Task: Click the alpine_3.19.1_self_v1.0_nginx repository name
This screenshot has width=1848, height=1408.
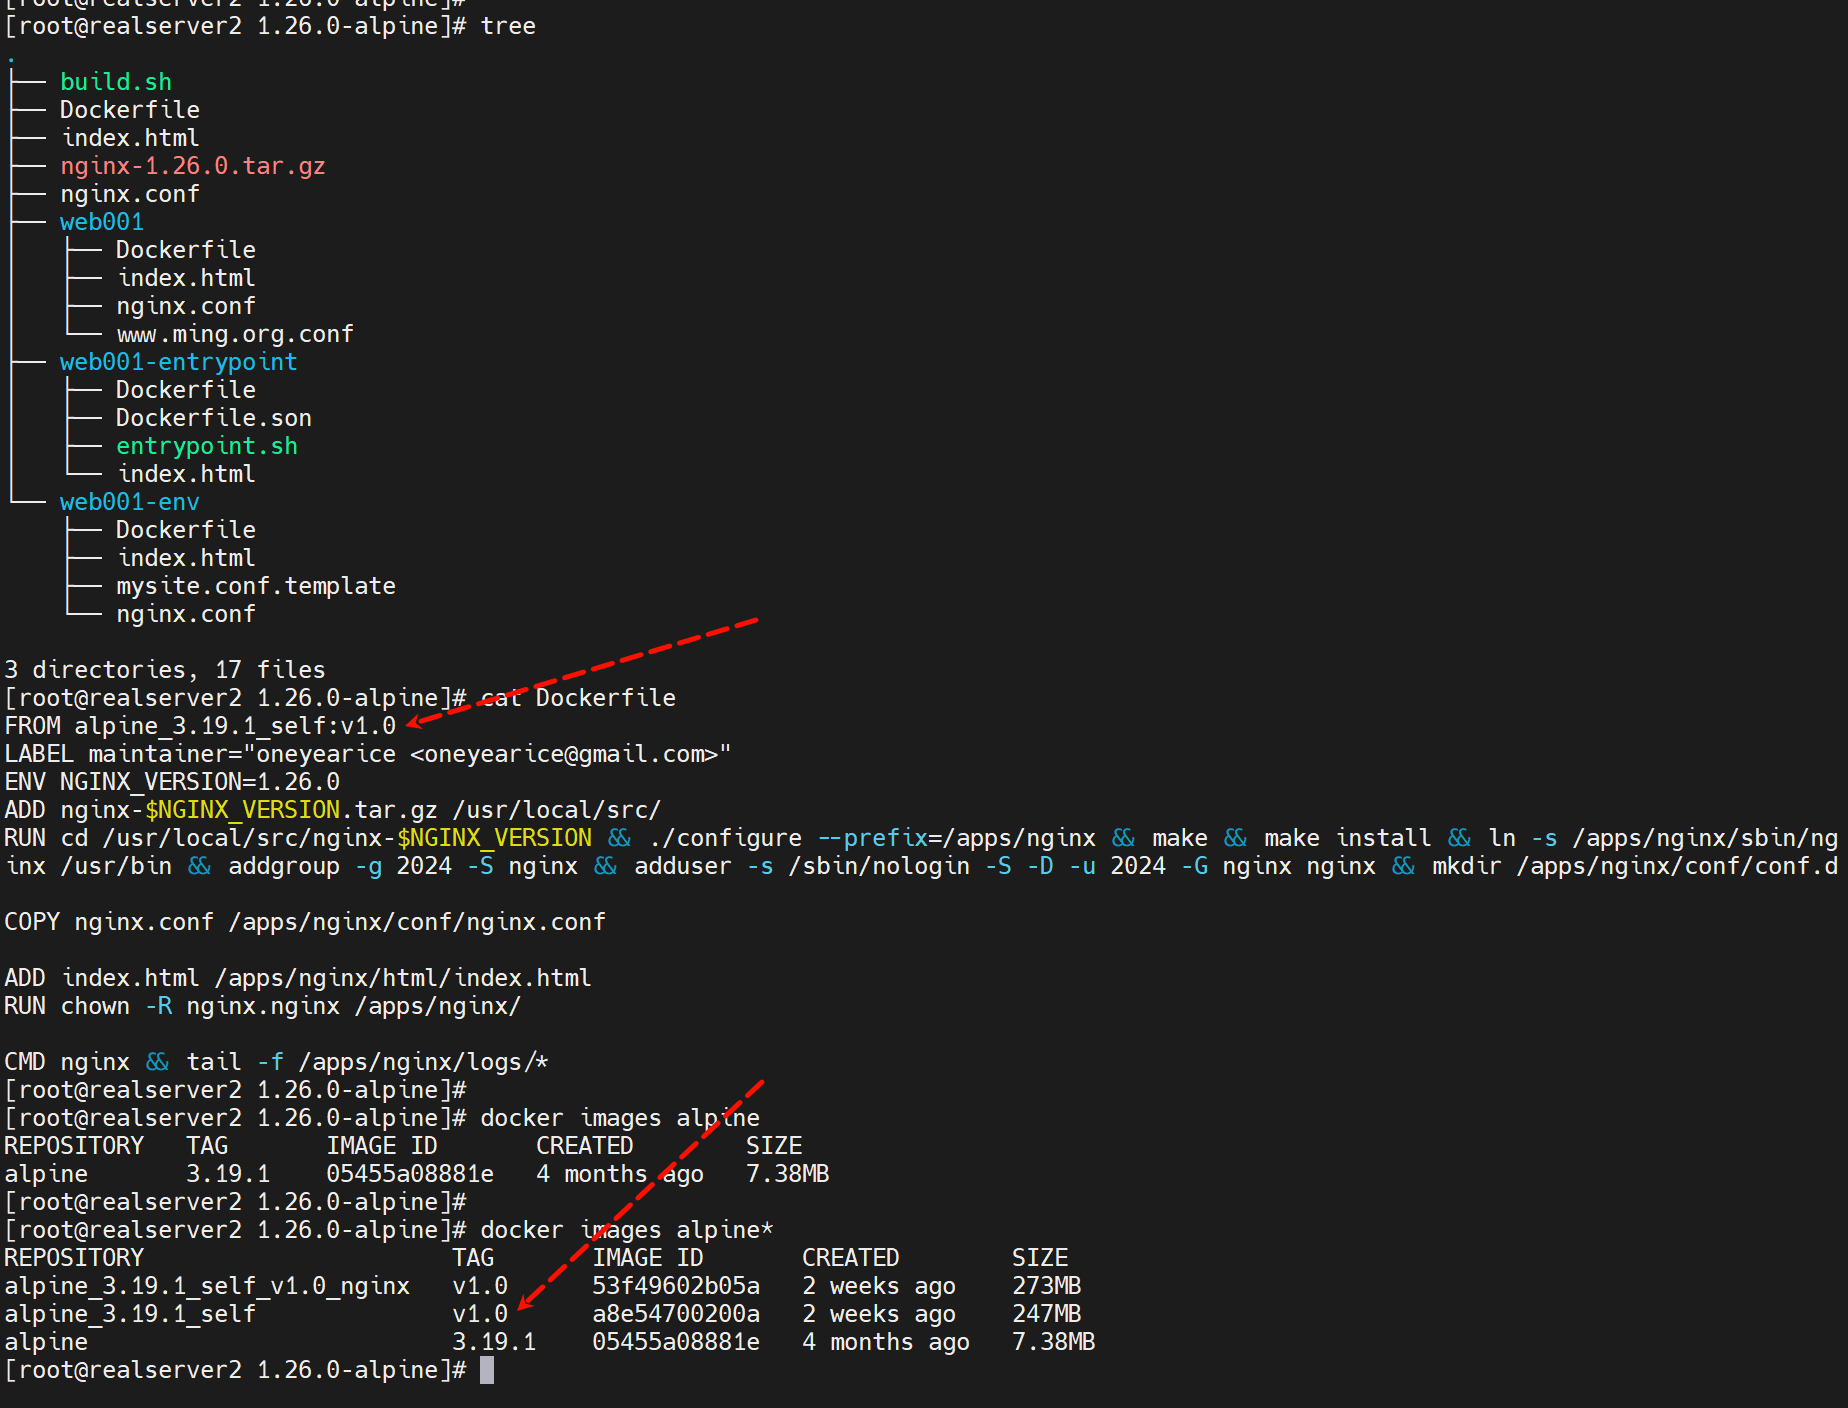Action: pyautogui.click(x=207, y=1286)
